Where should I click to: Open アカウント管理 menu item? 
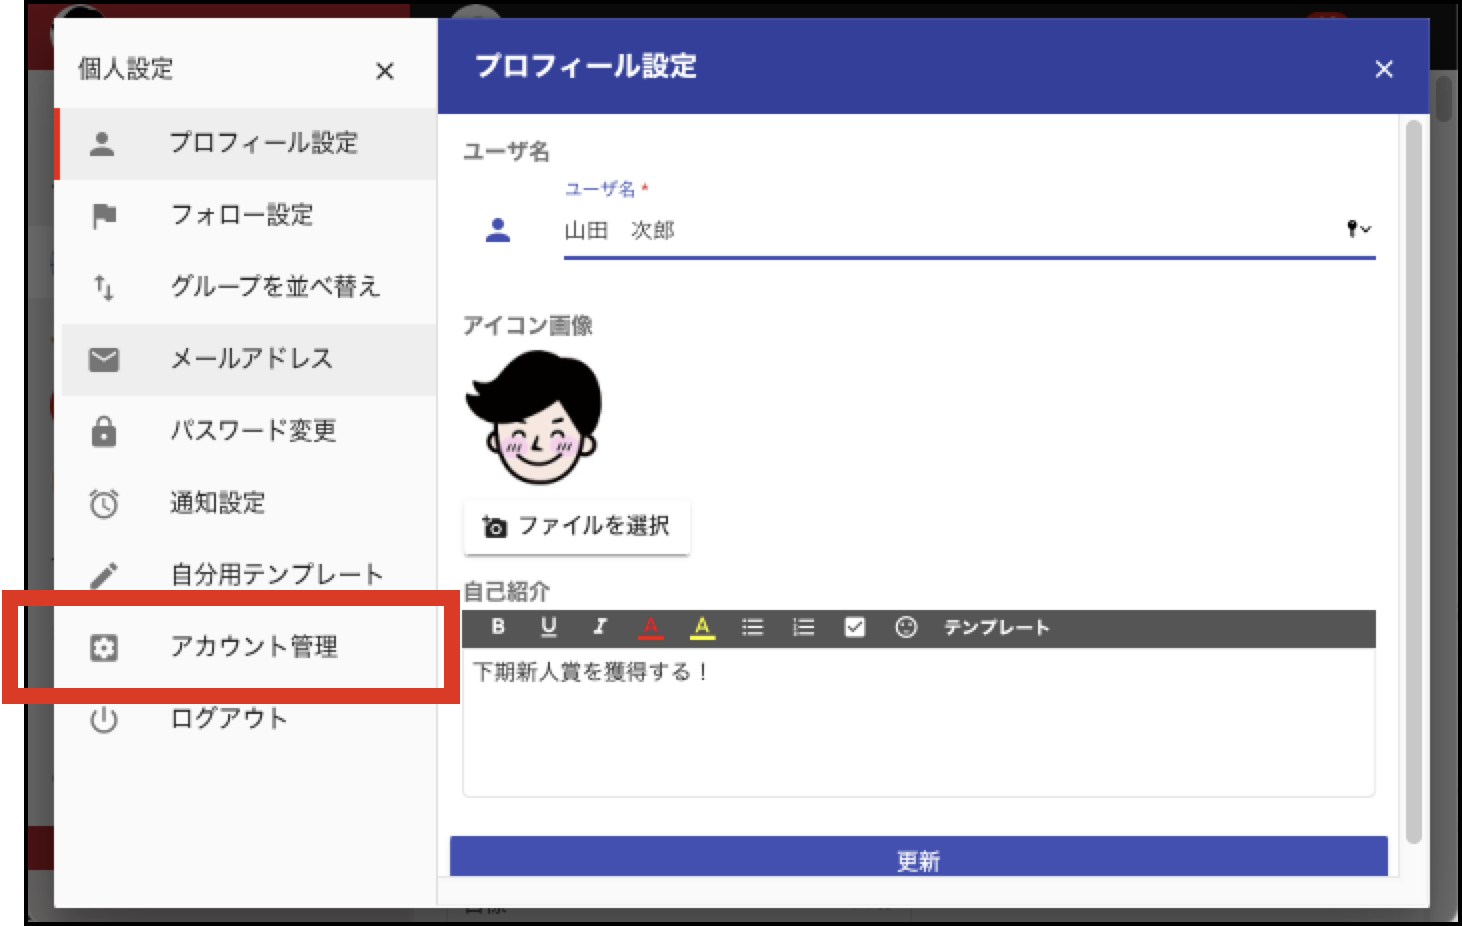point(248,647)
